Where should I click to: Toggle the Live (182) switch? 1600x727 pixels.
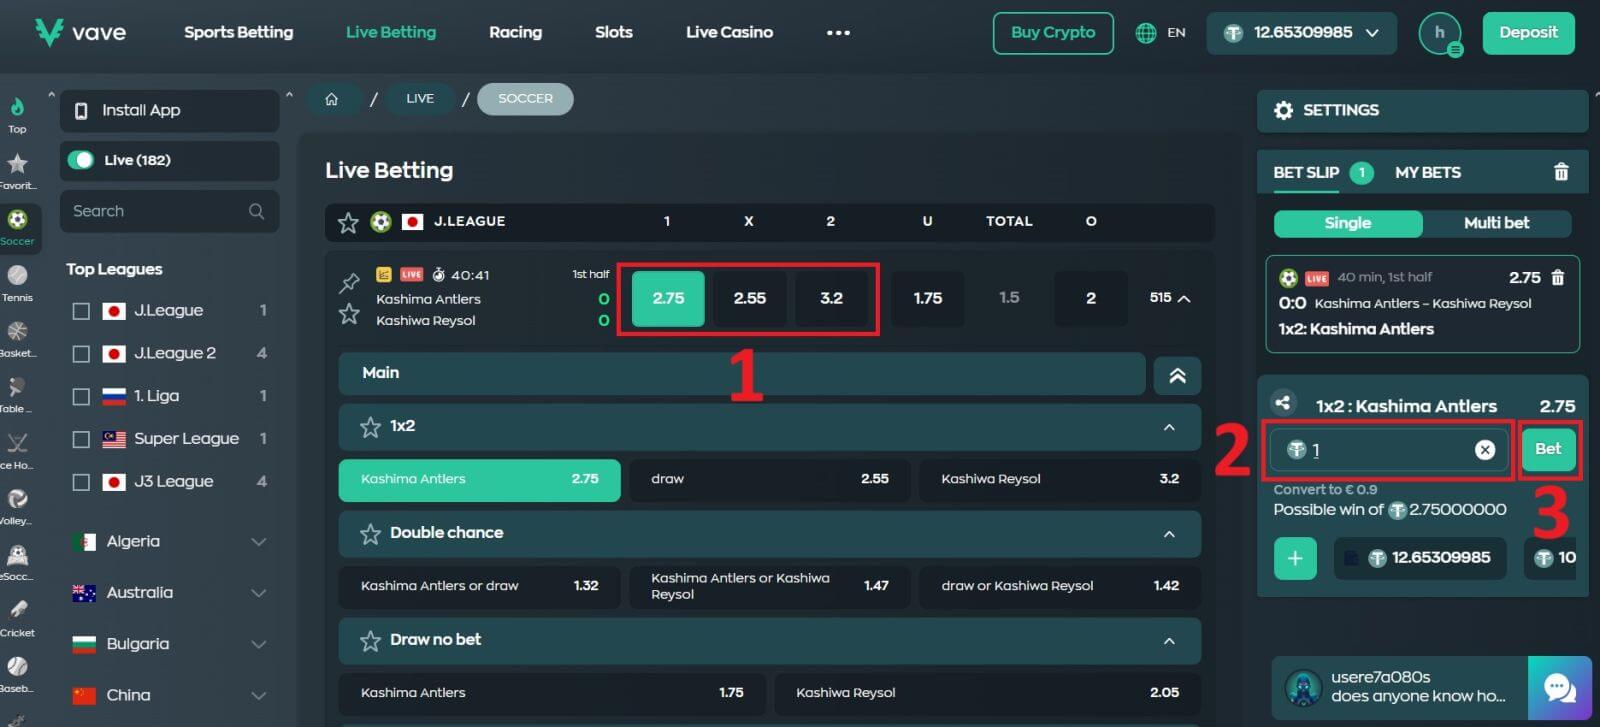pos(81,160)
